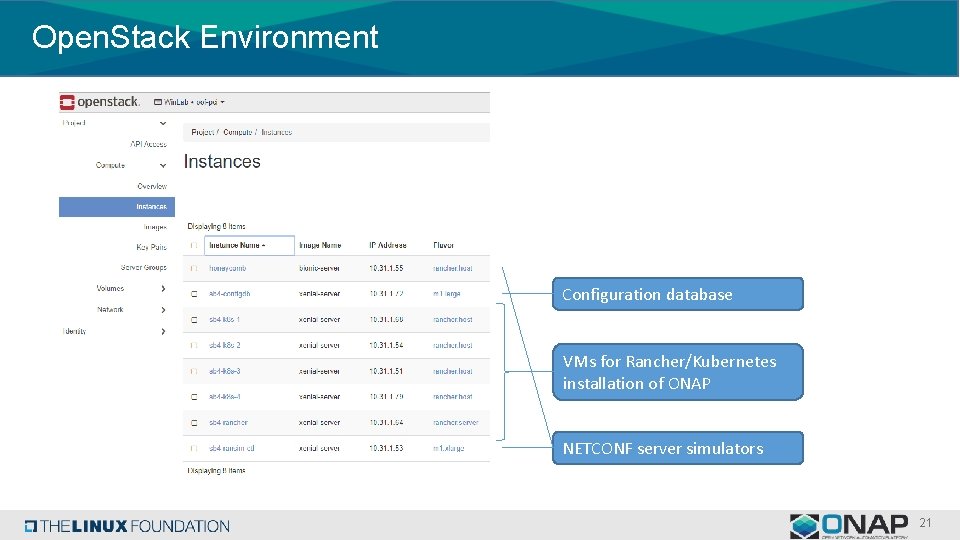
Task: Expand the Volumes sidebar section
Action: tap(163, 288)
